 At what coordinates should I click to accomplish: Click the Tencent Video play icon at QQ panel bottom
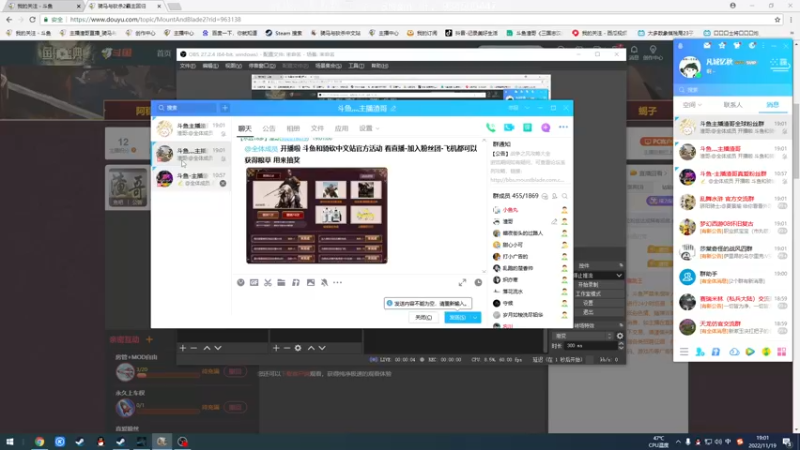pos(750,352)
